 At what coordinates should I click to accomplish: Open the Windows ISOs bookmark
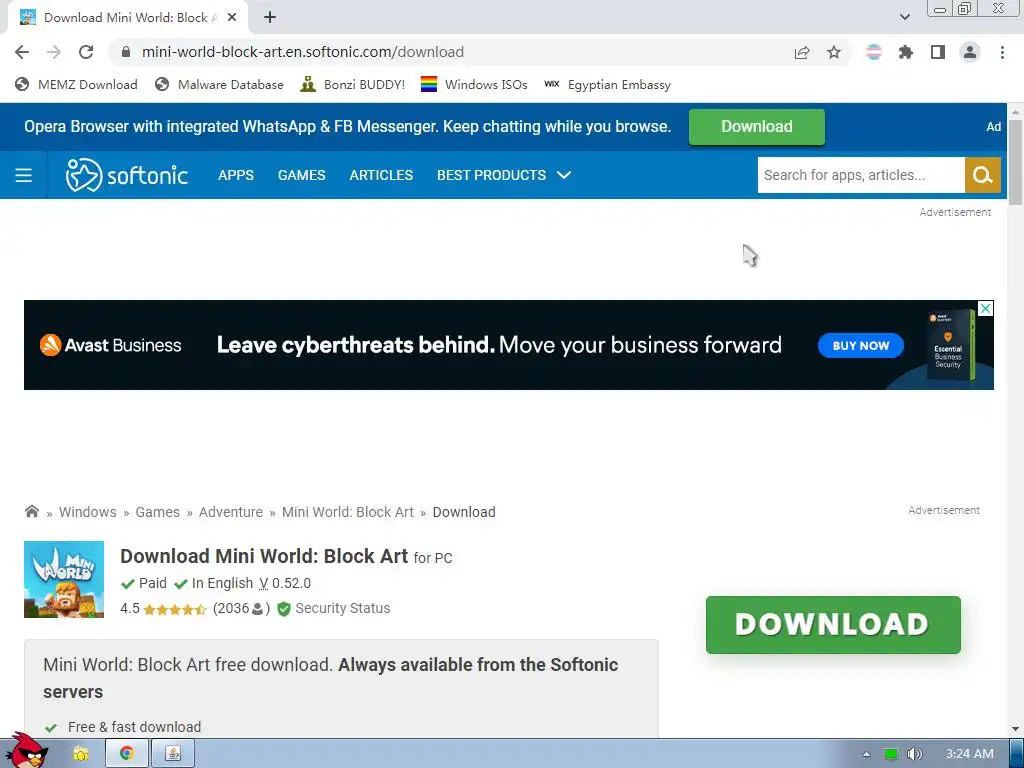pyautogui.click(x=474, y=84)
